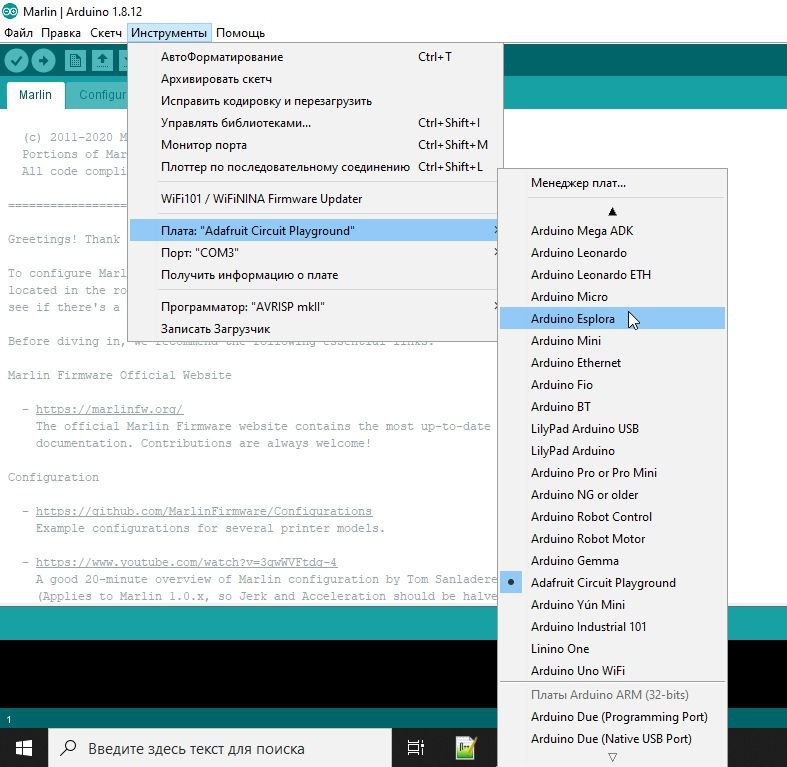Choose Arduino BT board
This screenshot has width=787, height=767.
pyautogui.click(x=612, y=407)
